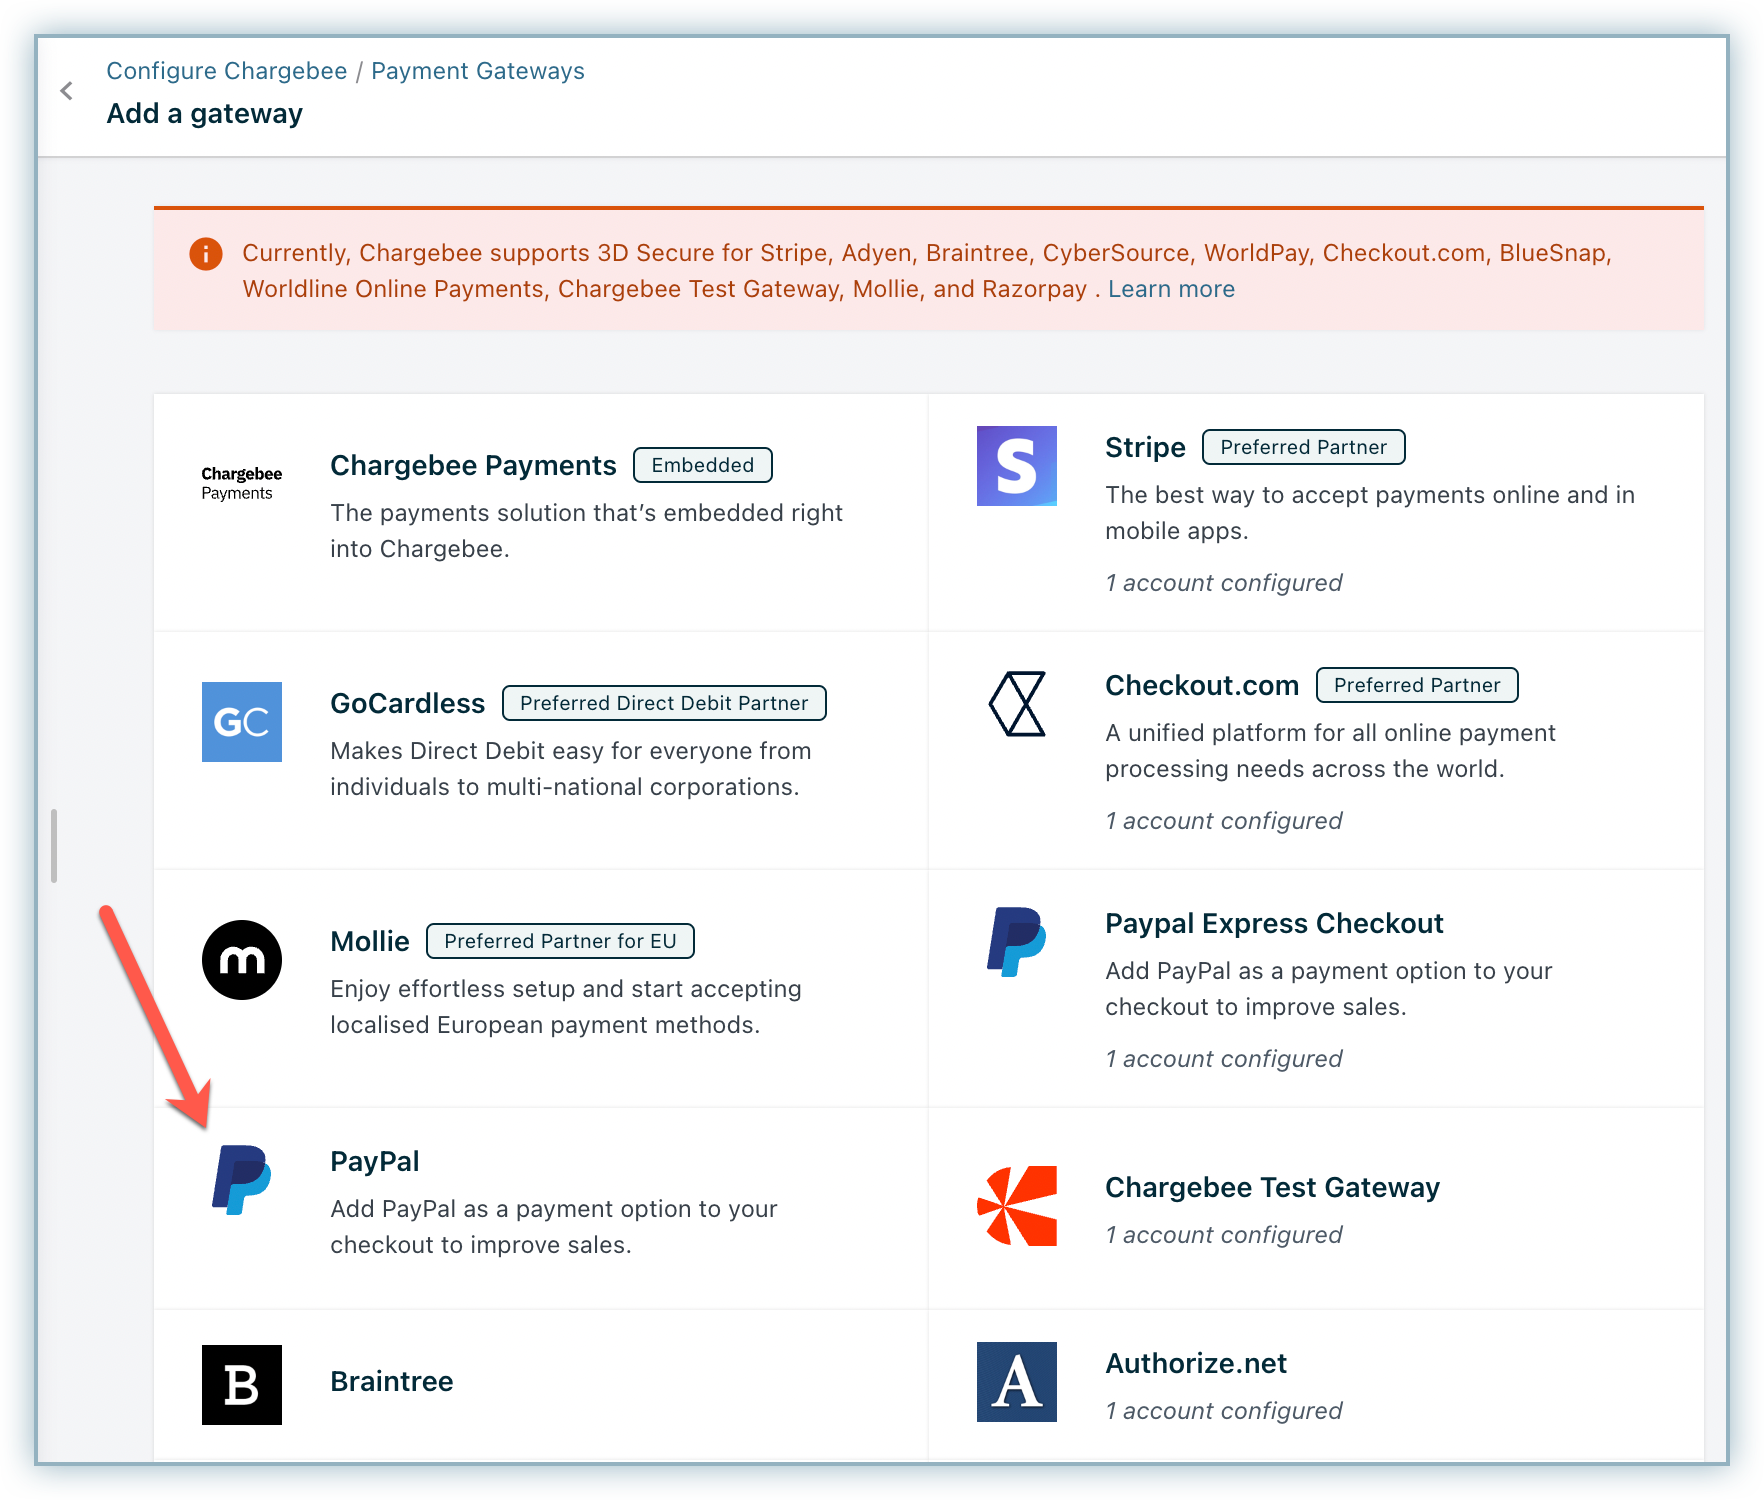
Task: Click the Mollie logo icon
Action: (241, 960)
